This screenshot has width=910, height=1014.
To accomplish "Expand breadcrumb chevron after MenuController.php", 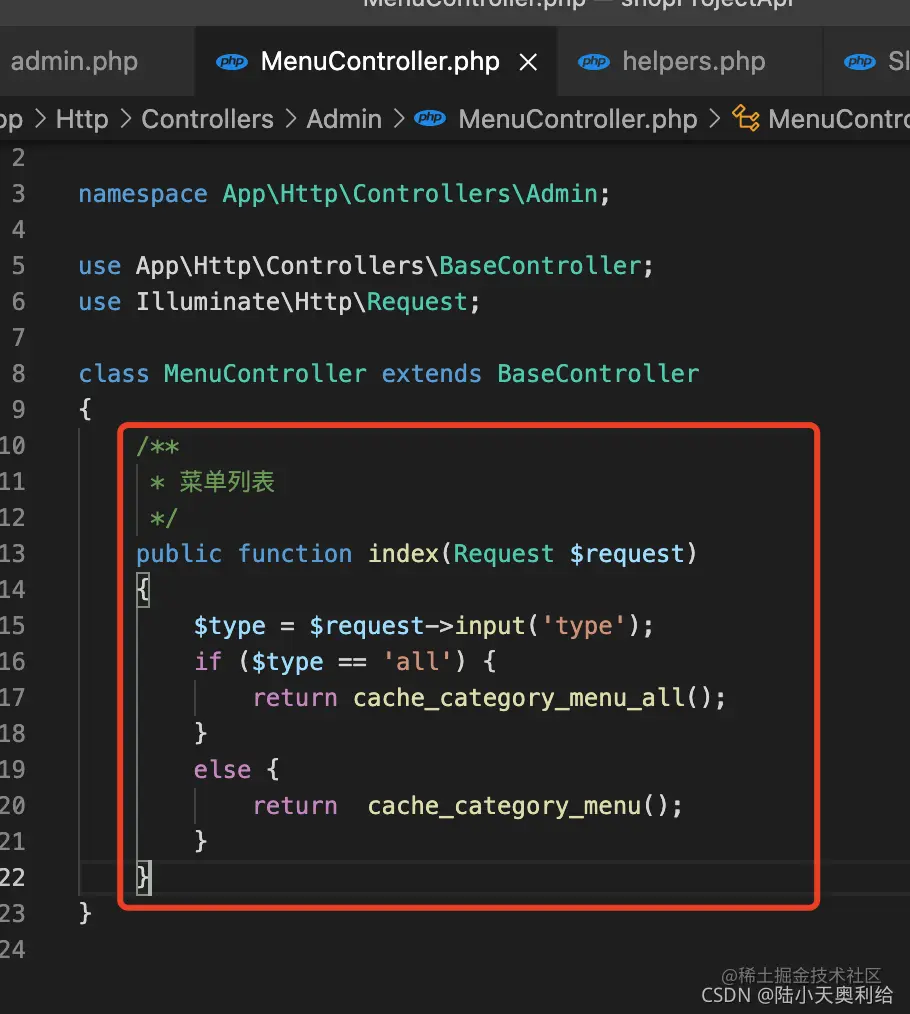I will 714,119.
